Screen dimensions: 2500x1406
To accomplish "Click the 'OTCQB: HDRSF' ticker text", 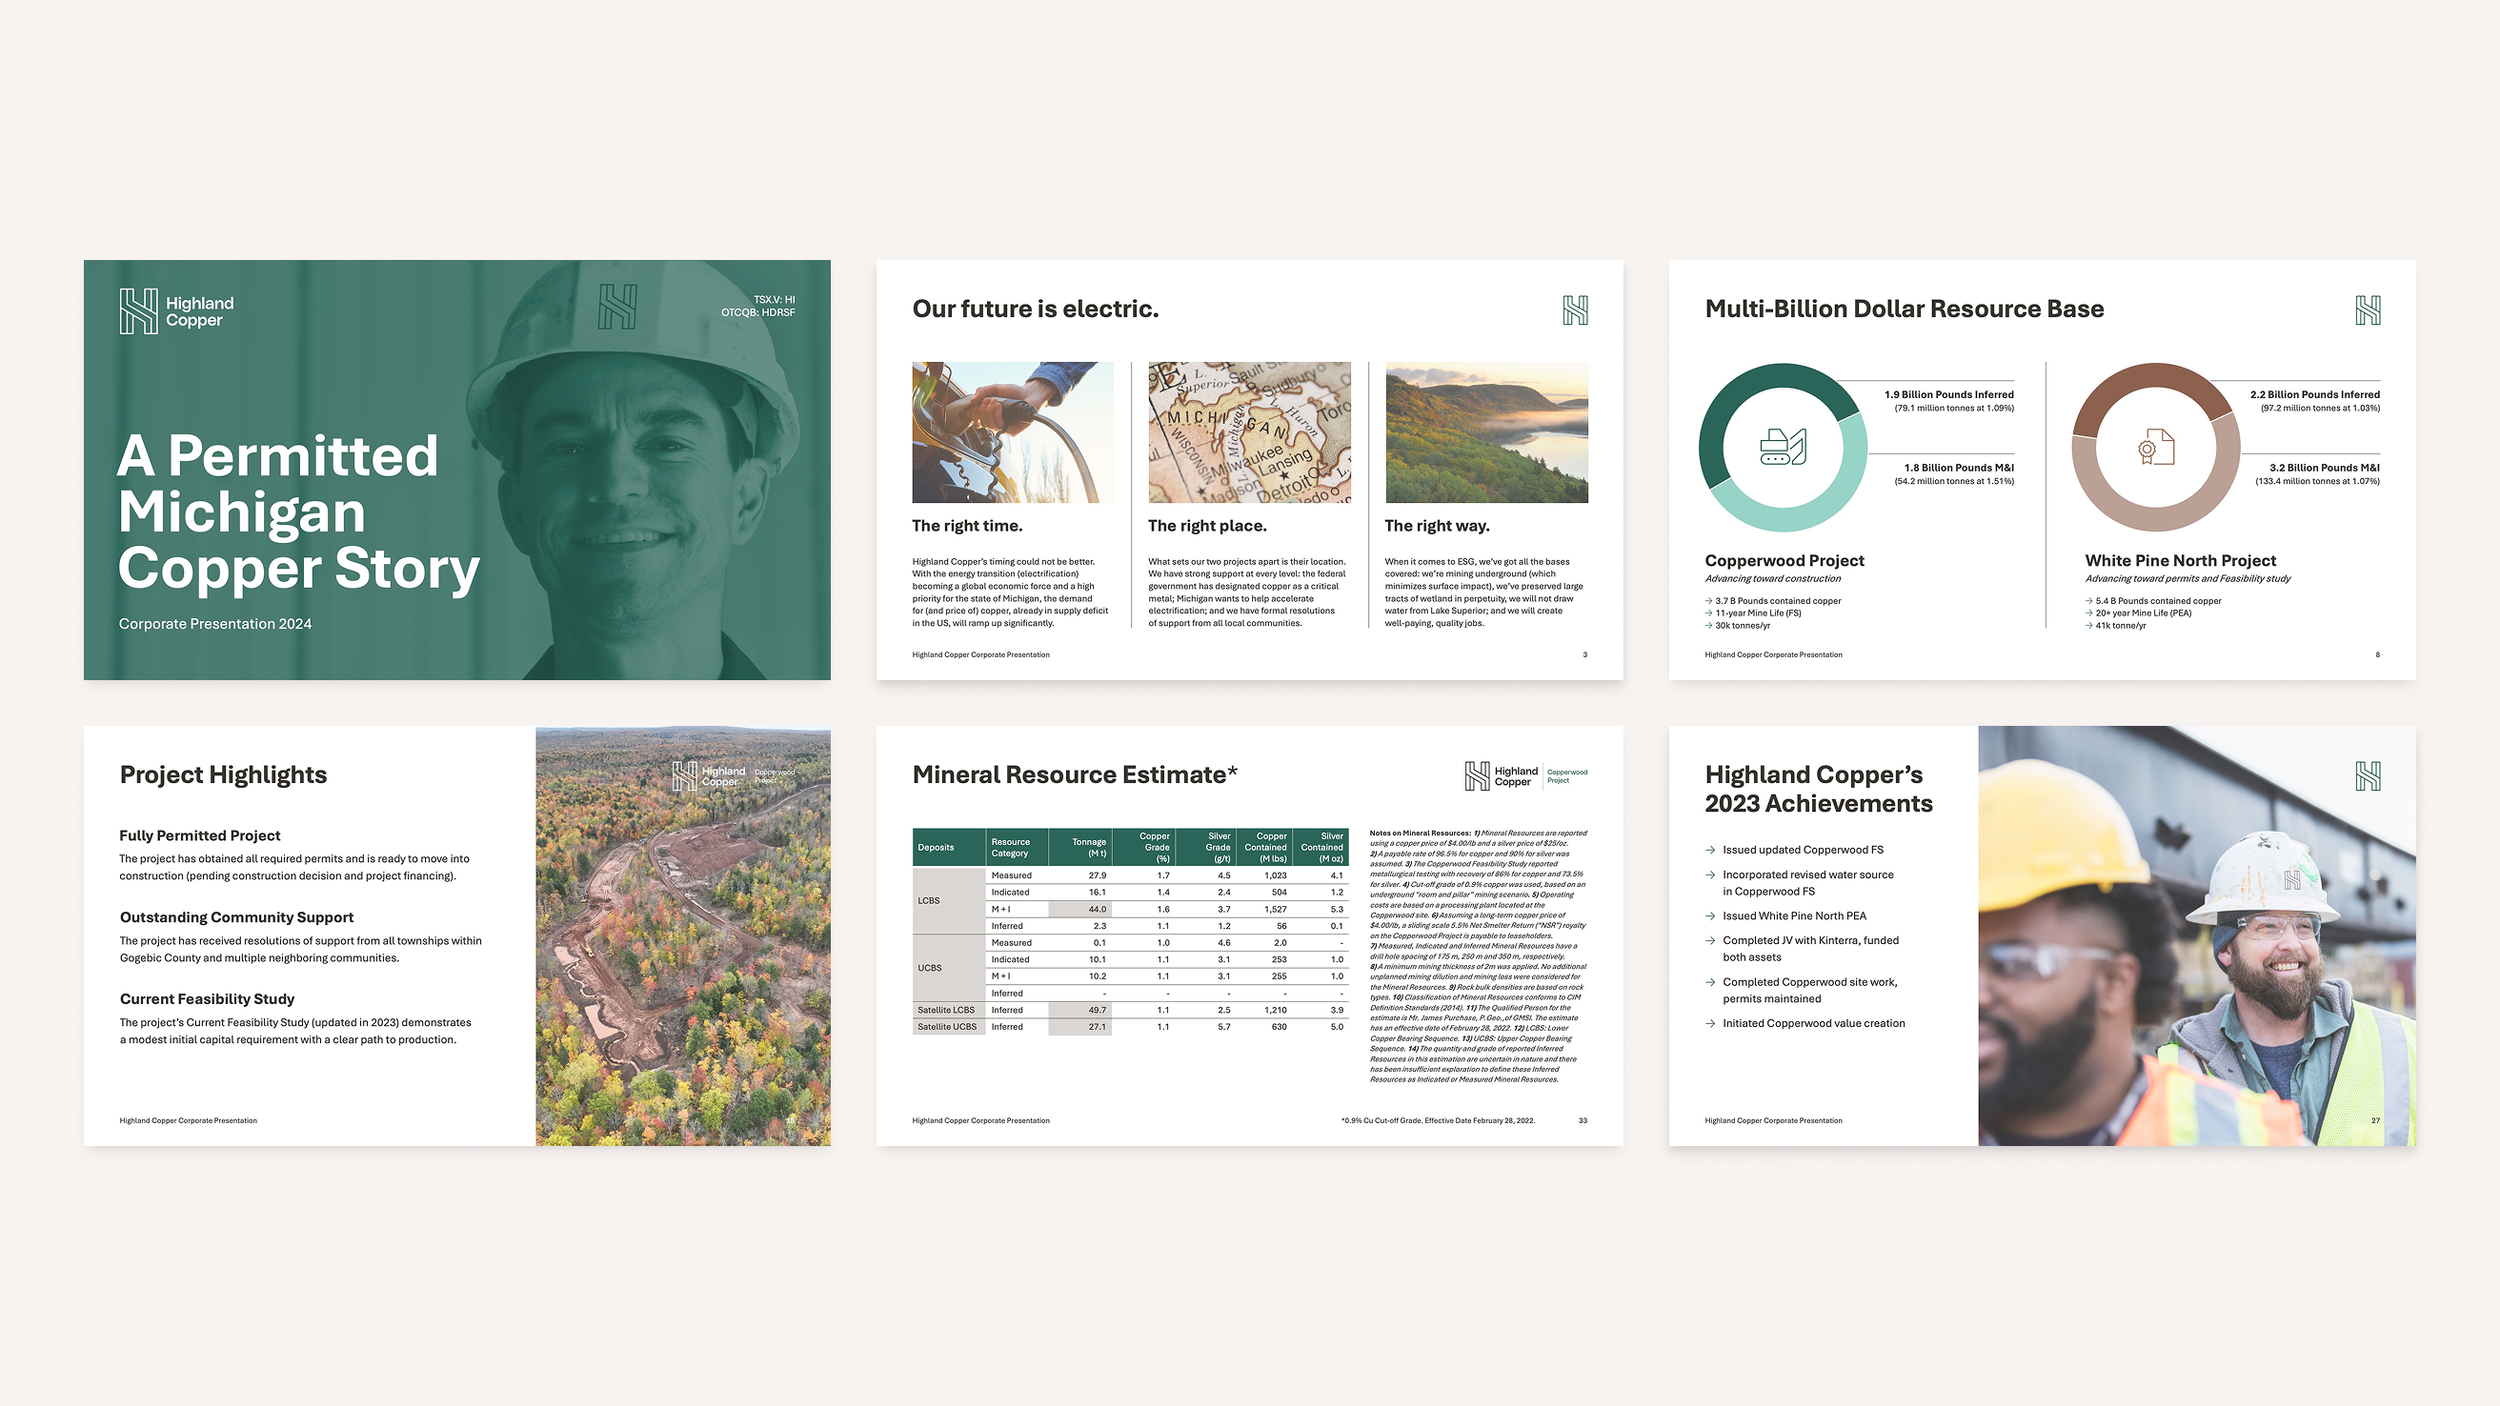I will click(758, 313).
